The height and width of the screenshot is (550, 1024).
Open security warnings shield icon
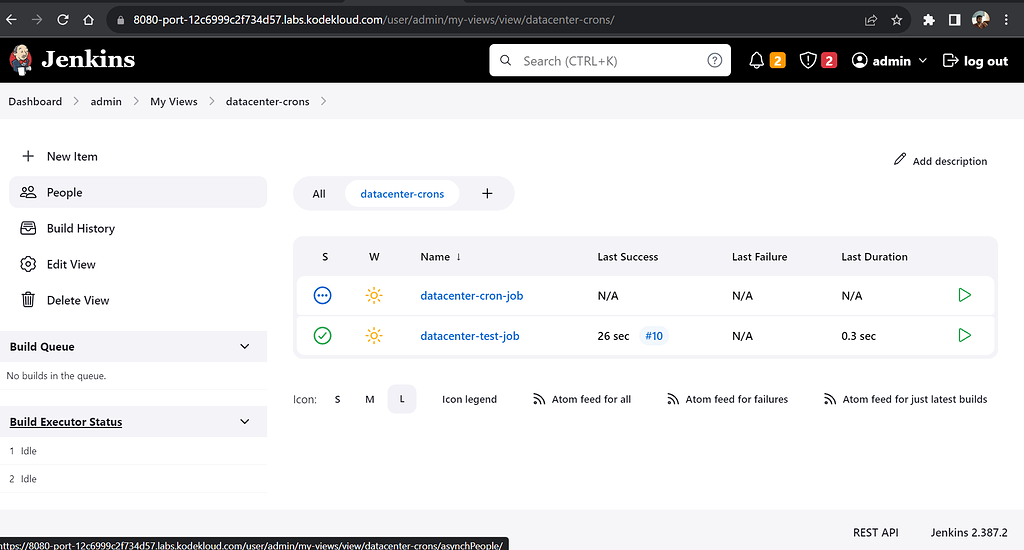point(808,61)
